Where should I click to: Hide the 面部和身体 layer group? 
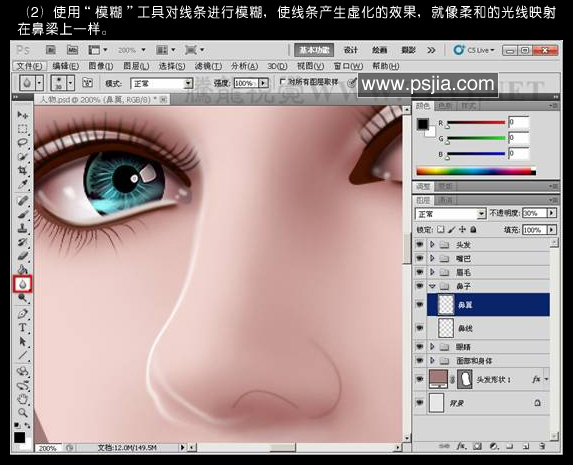click(x=420, y=360)
